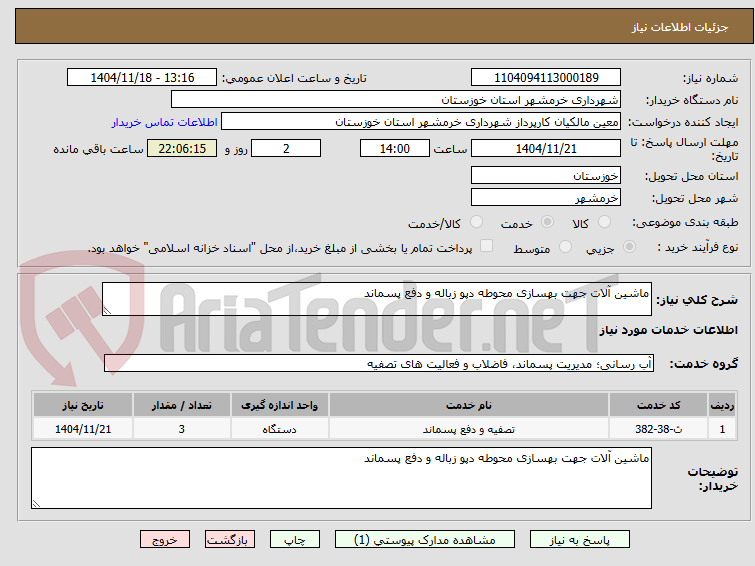Click the جزئیات اطلاعات نیاز header title

point(680,27)
